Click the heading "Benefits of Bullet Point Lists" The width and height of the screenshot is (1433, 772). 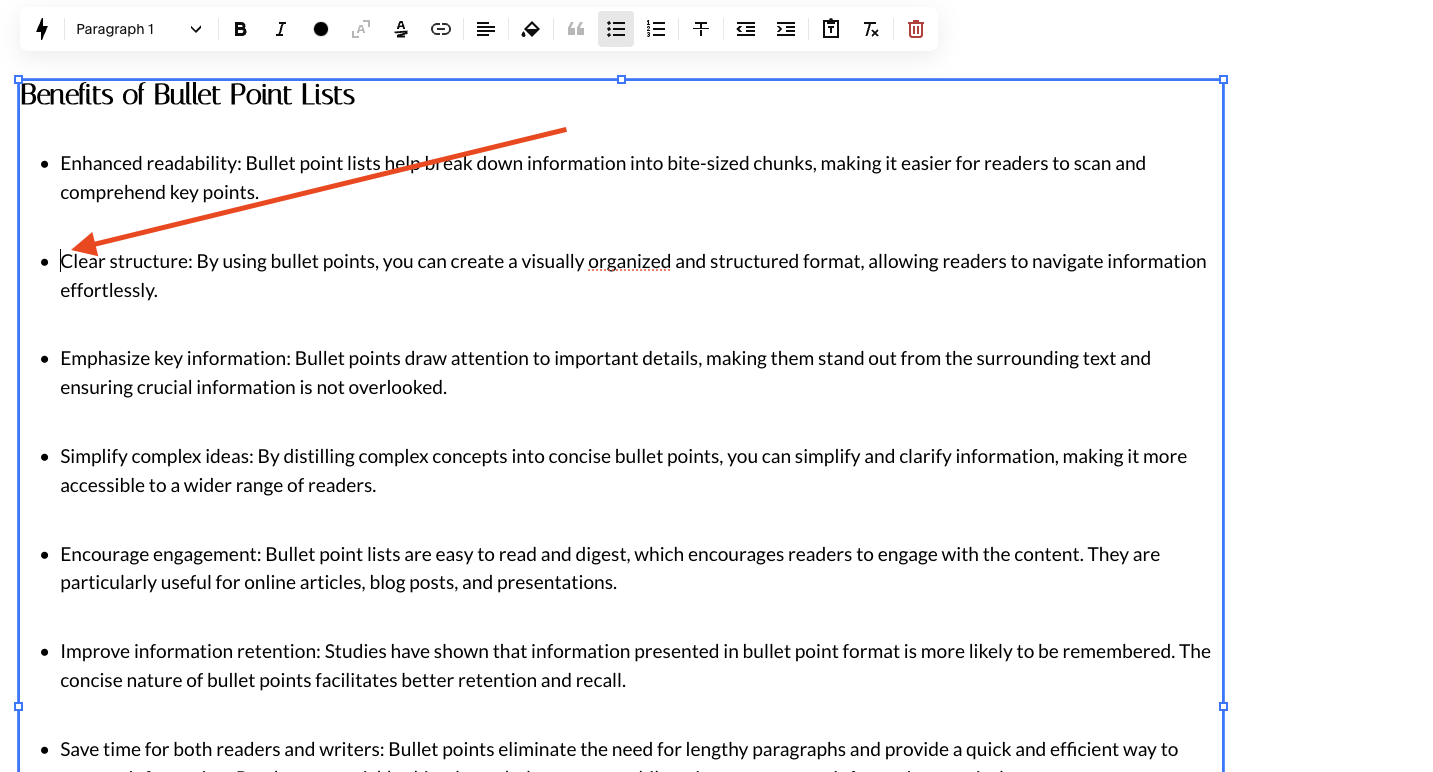click(188, 95)
